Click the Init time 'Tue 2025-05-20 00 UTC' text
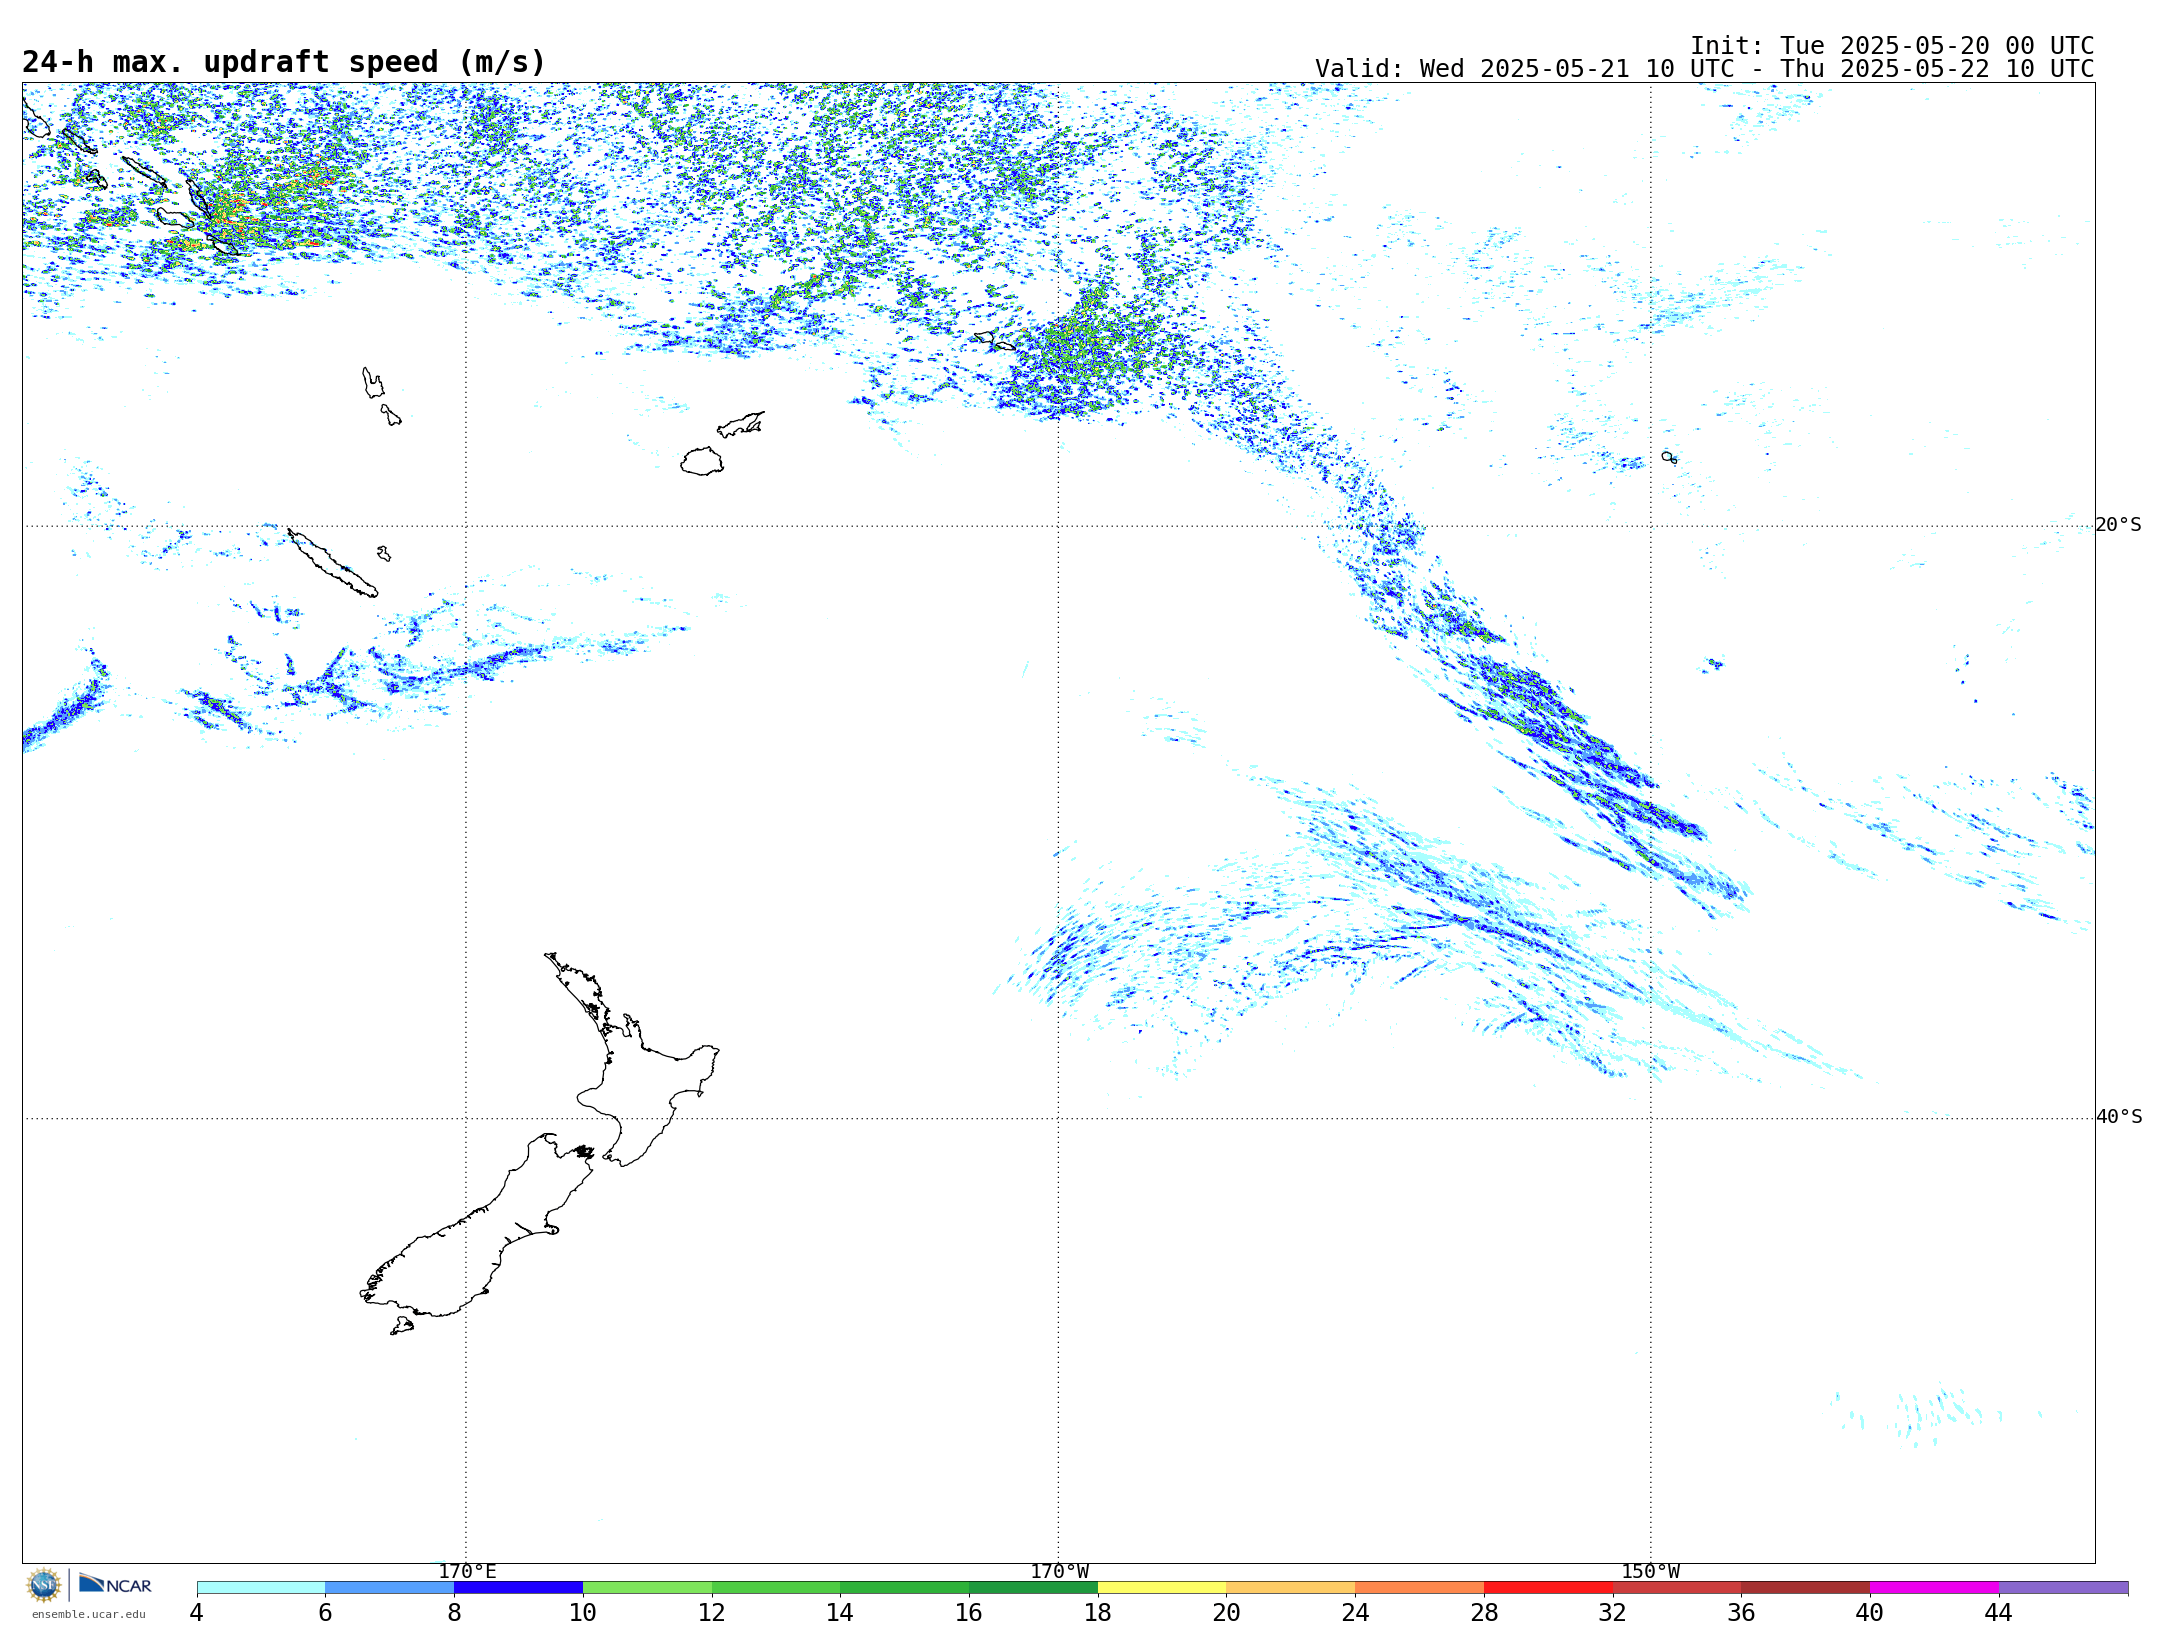The image size is (2160, 1626). click(x=1936, y=46)
